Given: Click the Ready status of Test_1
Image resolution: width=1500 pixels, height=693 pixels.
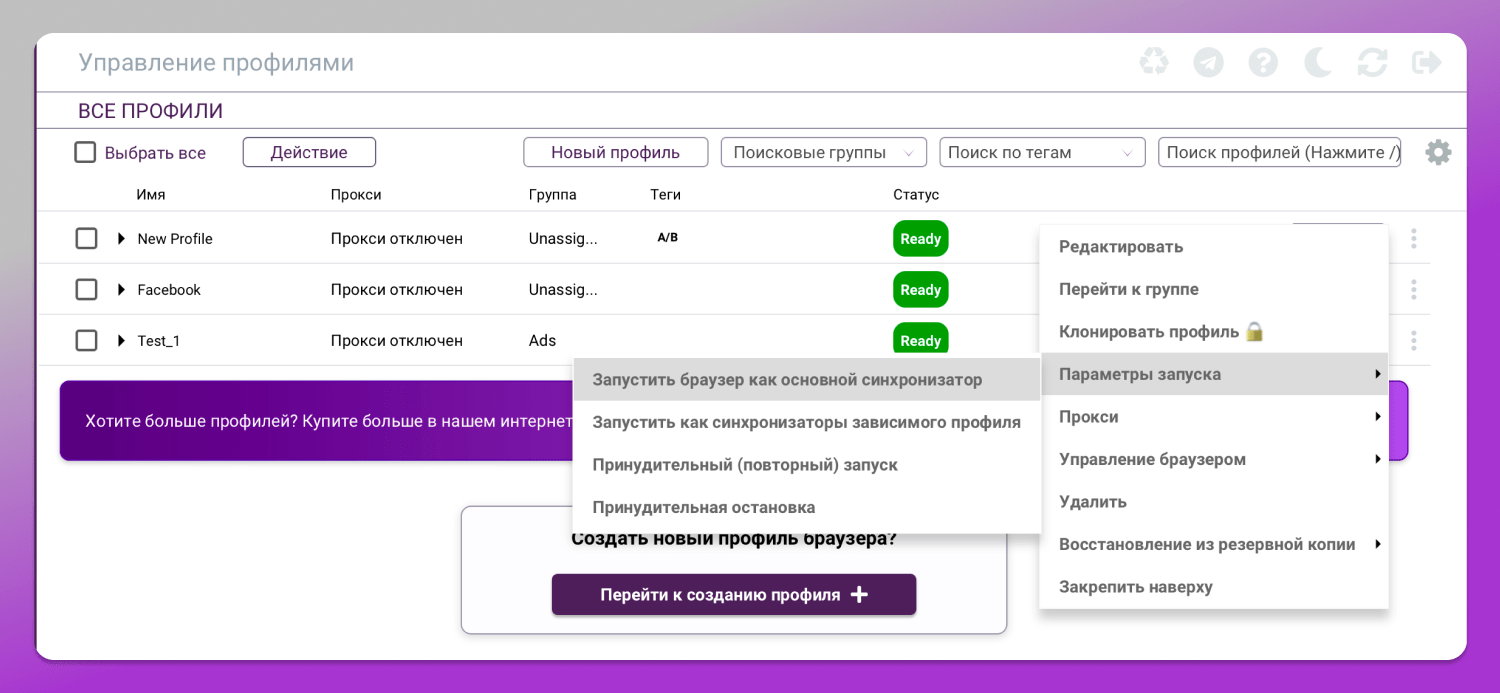Looking at the screenshot, I should (x=920, y=340).
